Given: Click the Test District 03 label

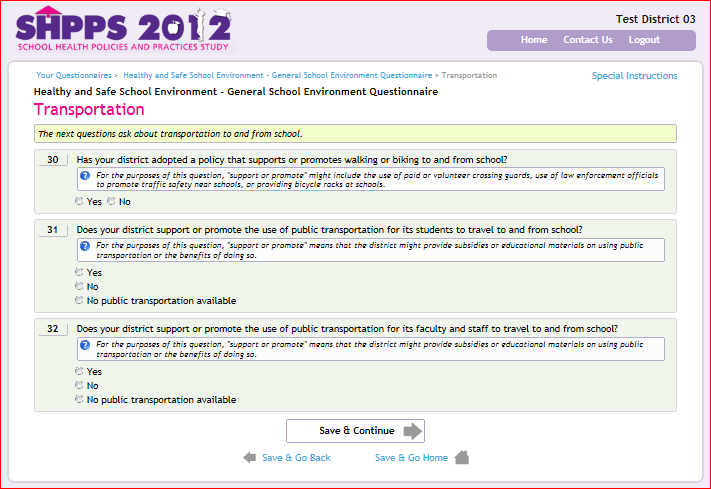Looking at the screenshot, I should click(655, 19).
